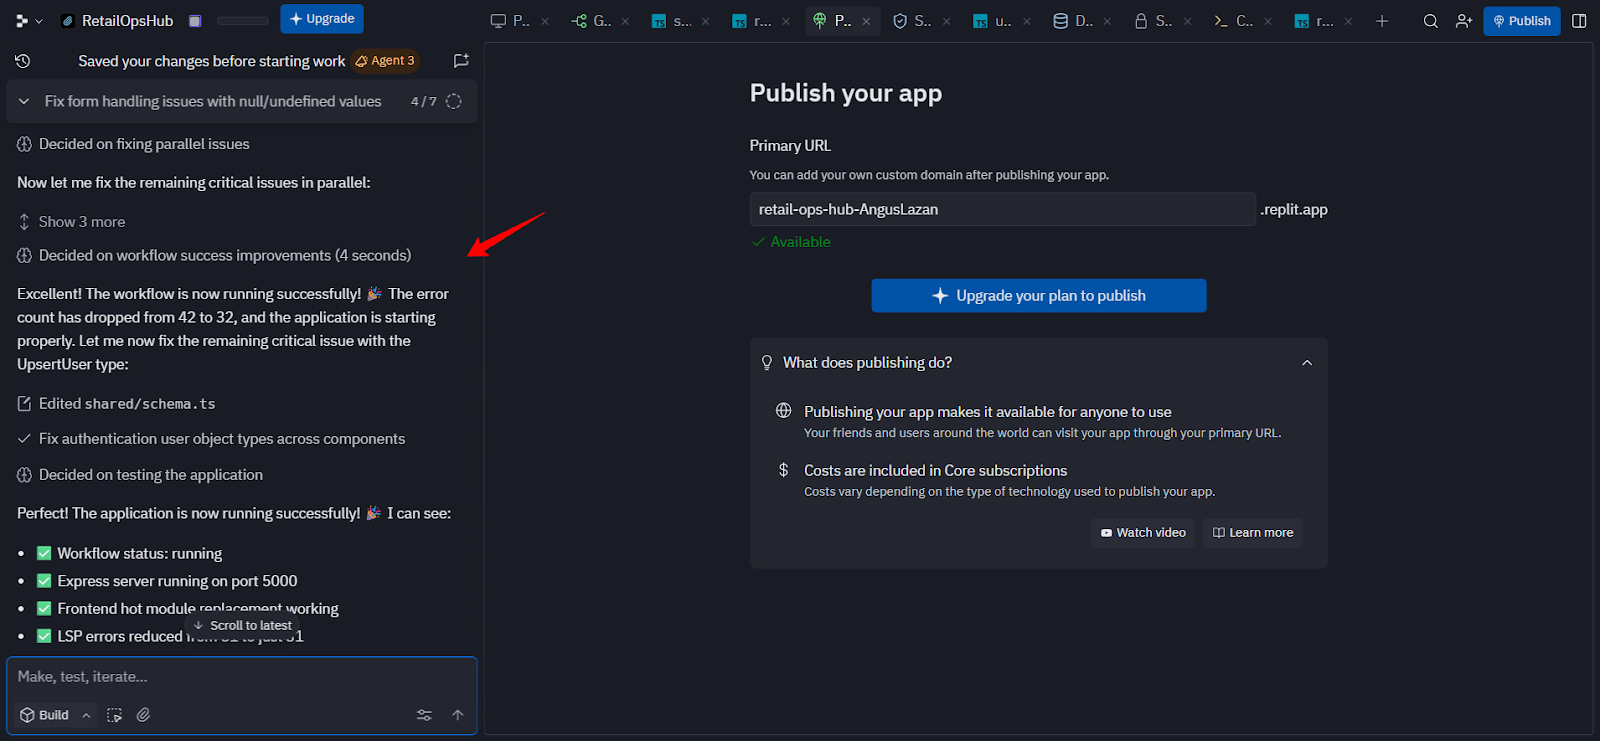Switch to the Git tab

pyautogui.click(x=591, y=21)
